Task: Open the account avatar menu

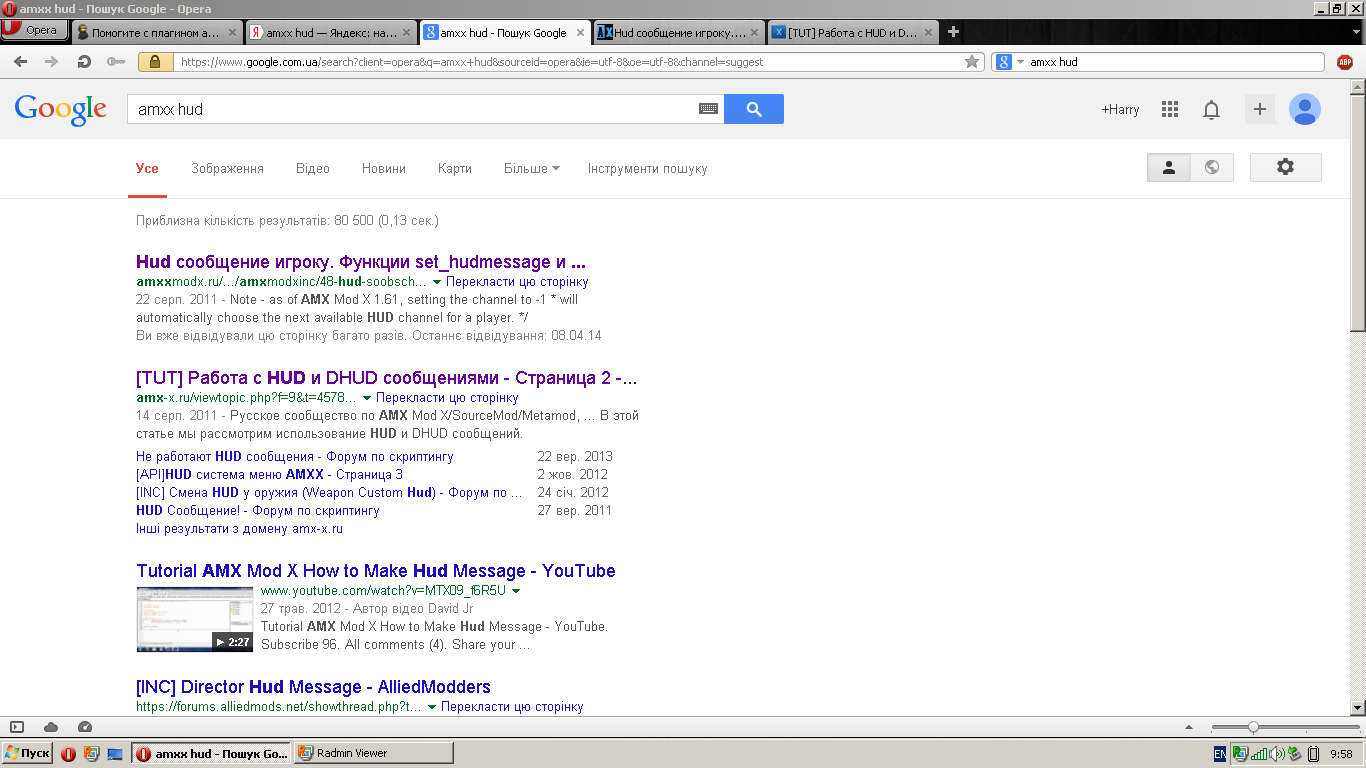Action: coord(1305,109)
